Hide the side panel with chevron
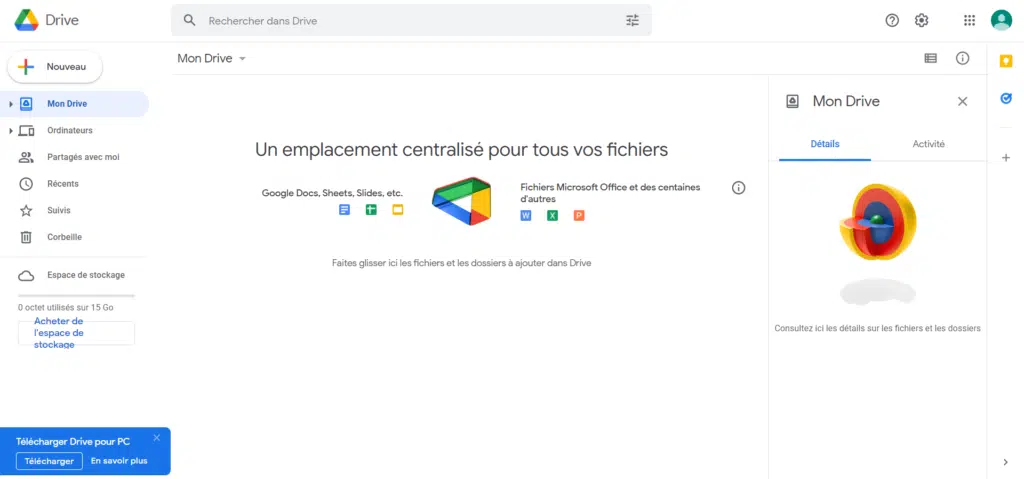This screenshot has width=1024, height=479. pyautogui.click(x=1006, y=462)
